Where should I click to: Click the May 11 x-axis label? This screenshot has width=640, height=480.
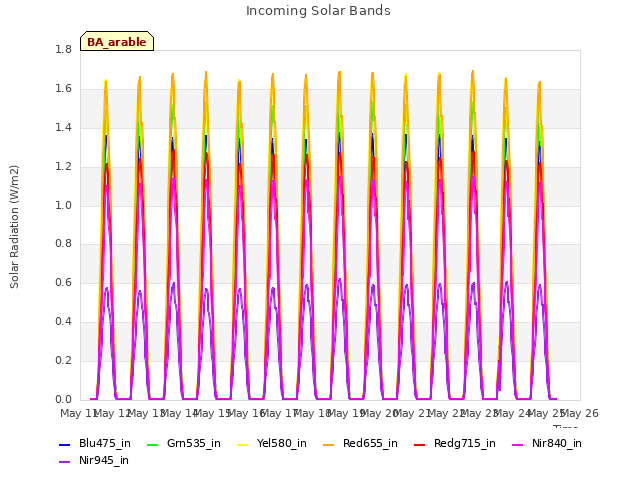tap(78, 413)
